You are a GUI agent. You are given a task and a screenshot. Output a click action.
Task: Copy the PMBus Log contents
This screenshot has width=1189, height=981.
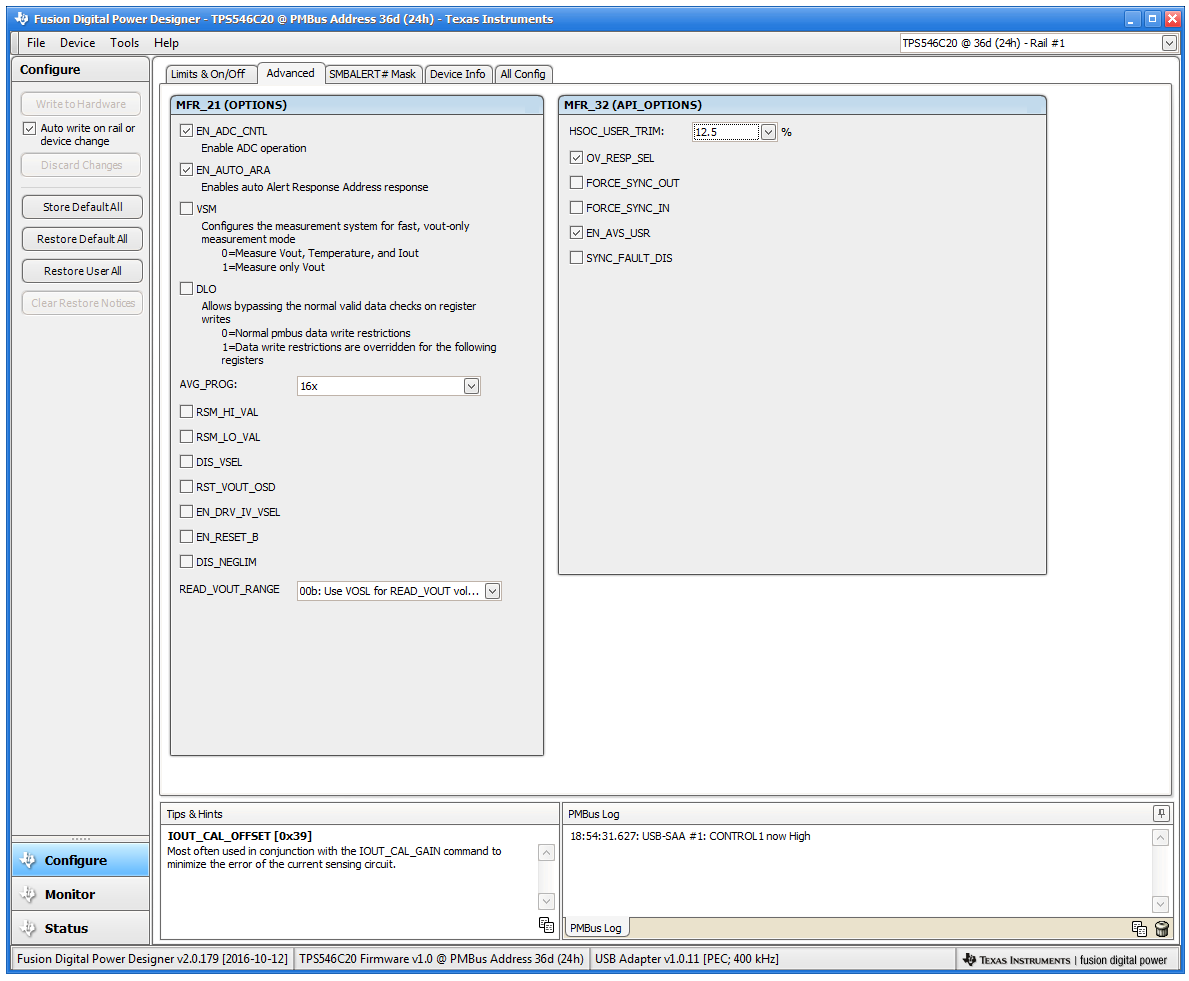click(1139, 929)
